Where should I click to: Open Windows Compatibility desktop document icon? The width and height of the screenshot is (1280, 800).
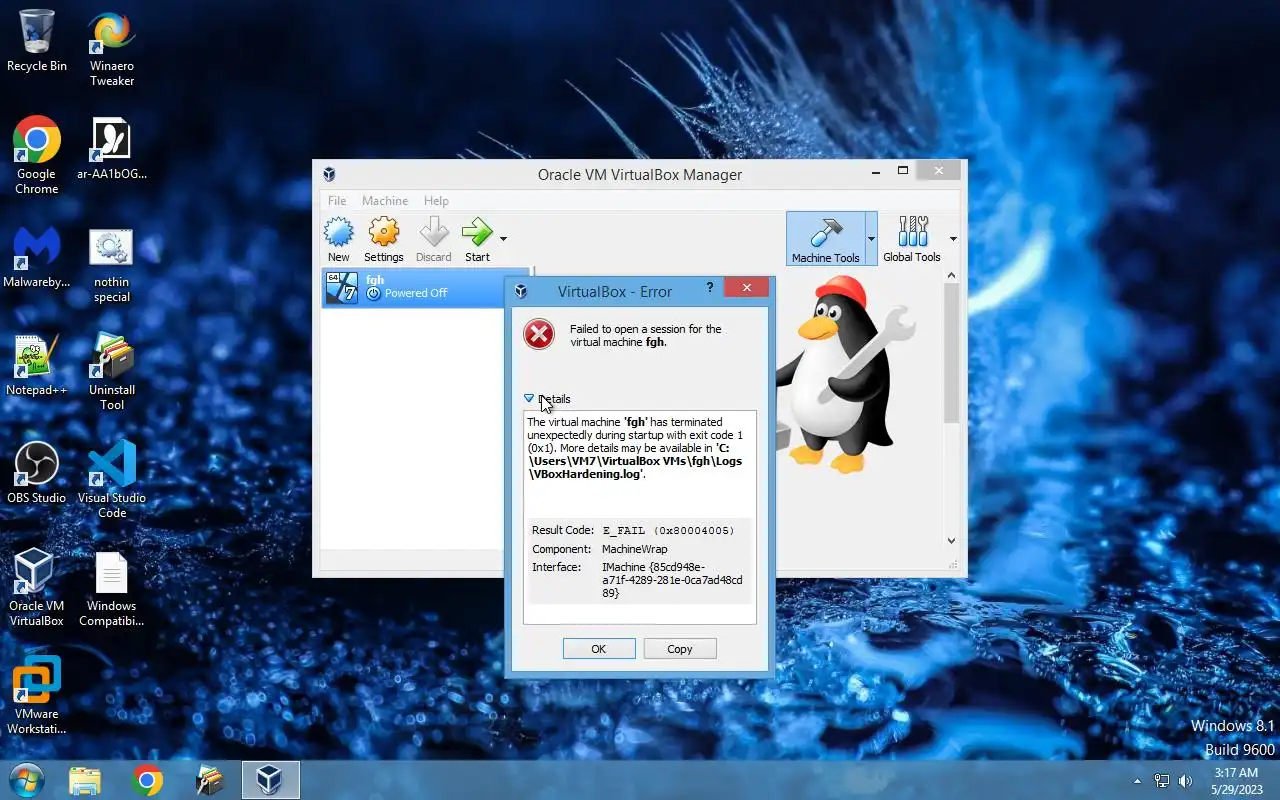pos(112,588)
